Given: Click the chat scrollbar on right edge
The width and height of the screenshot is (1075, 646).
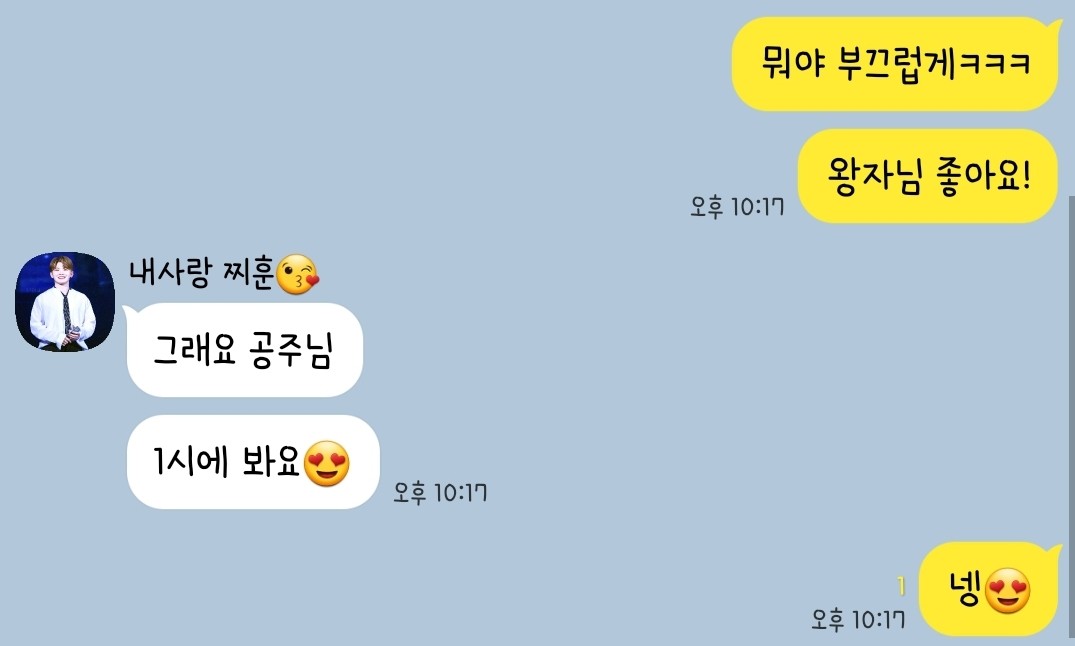Looking at the screenshot, I should (x=1071, y=420).
